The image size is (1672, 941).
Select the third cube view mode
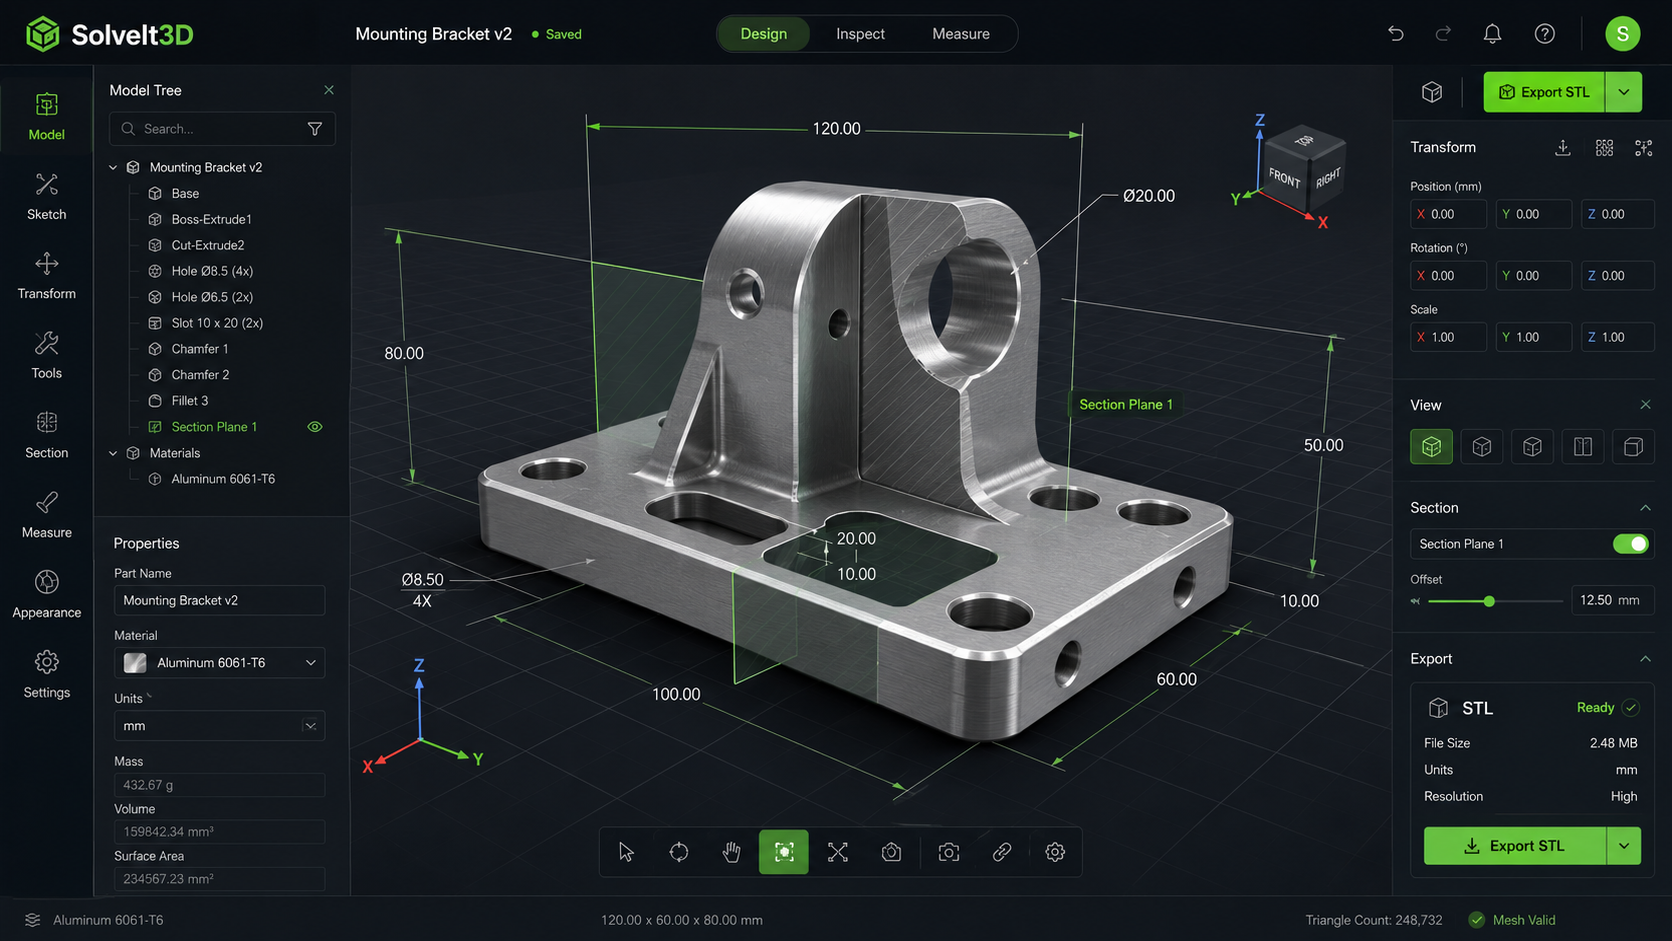coord(1532,447)
